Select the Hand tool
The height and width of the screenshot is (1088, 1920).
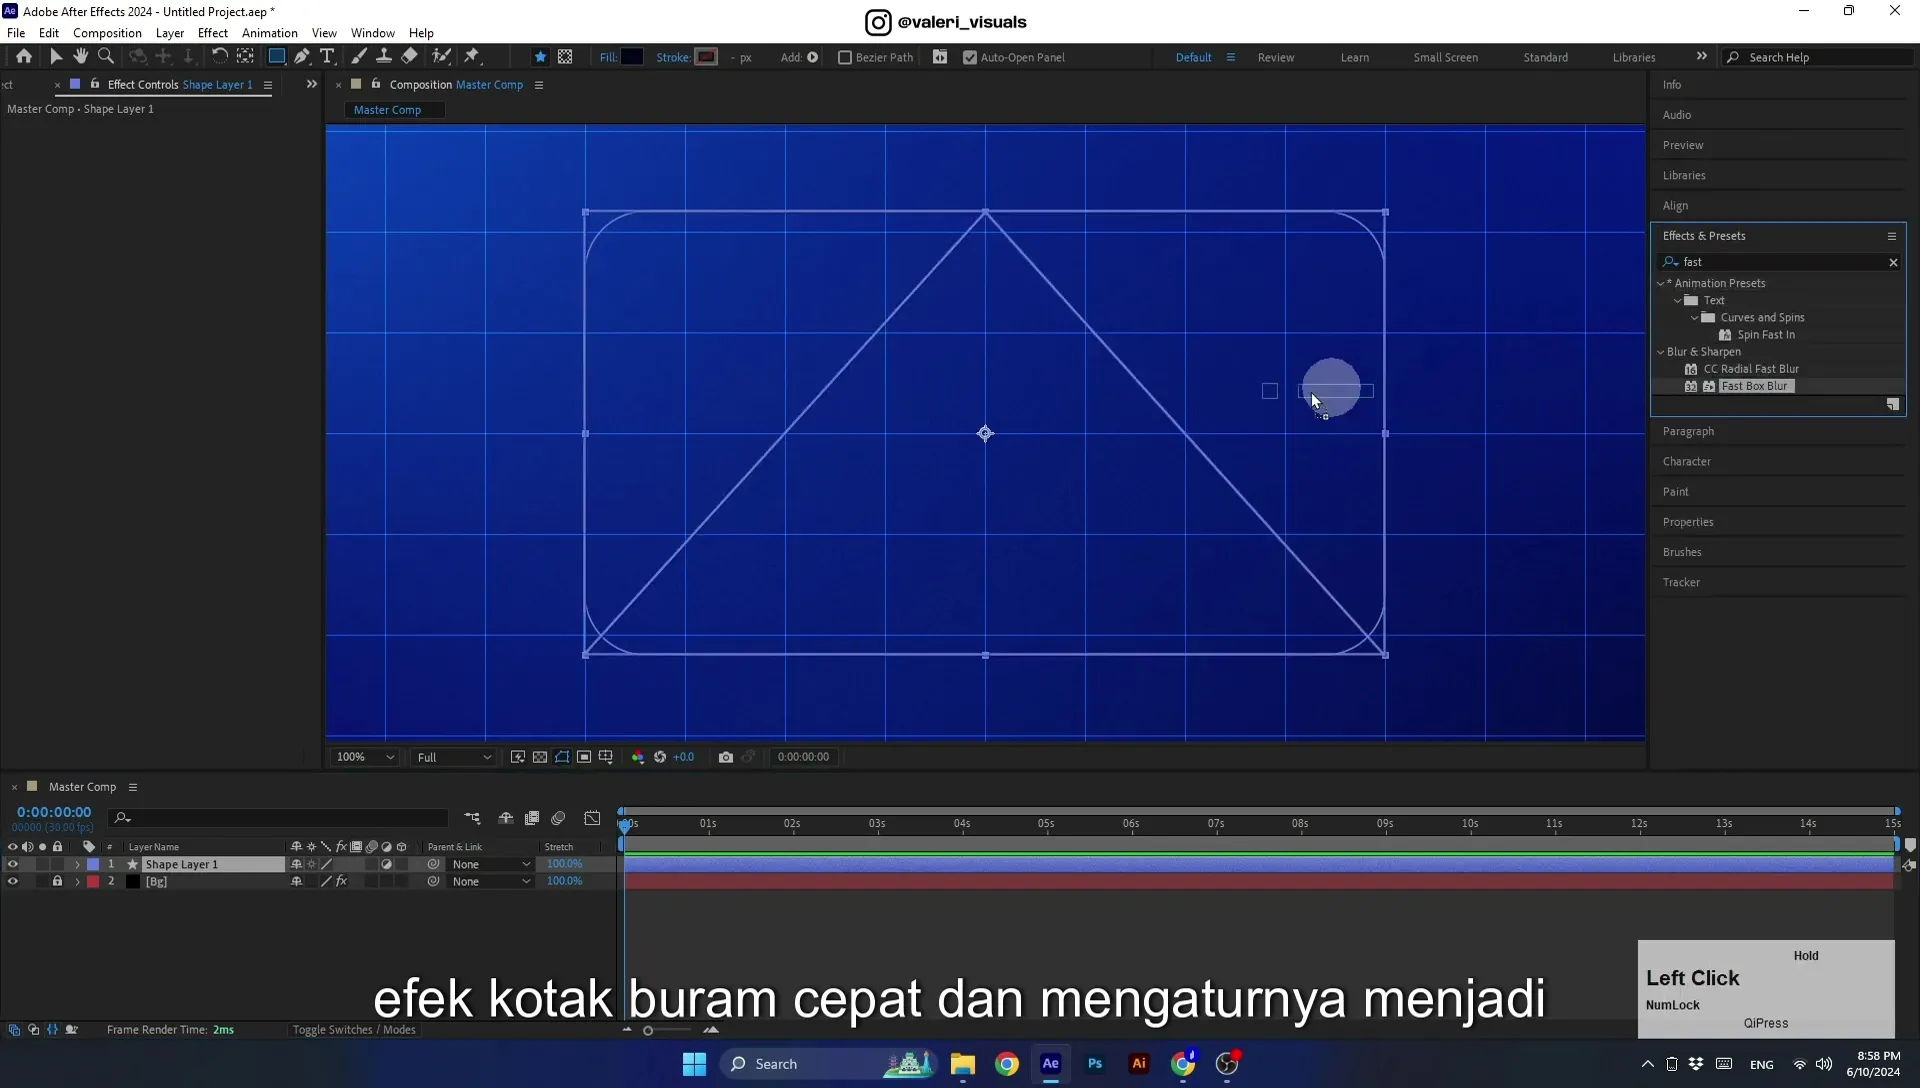(x=81, y=57)
